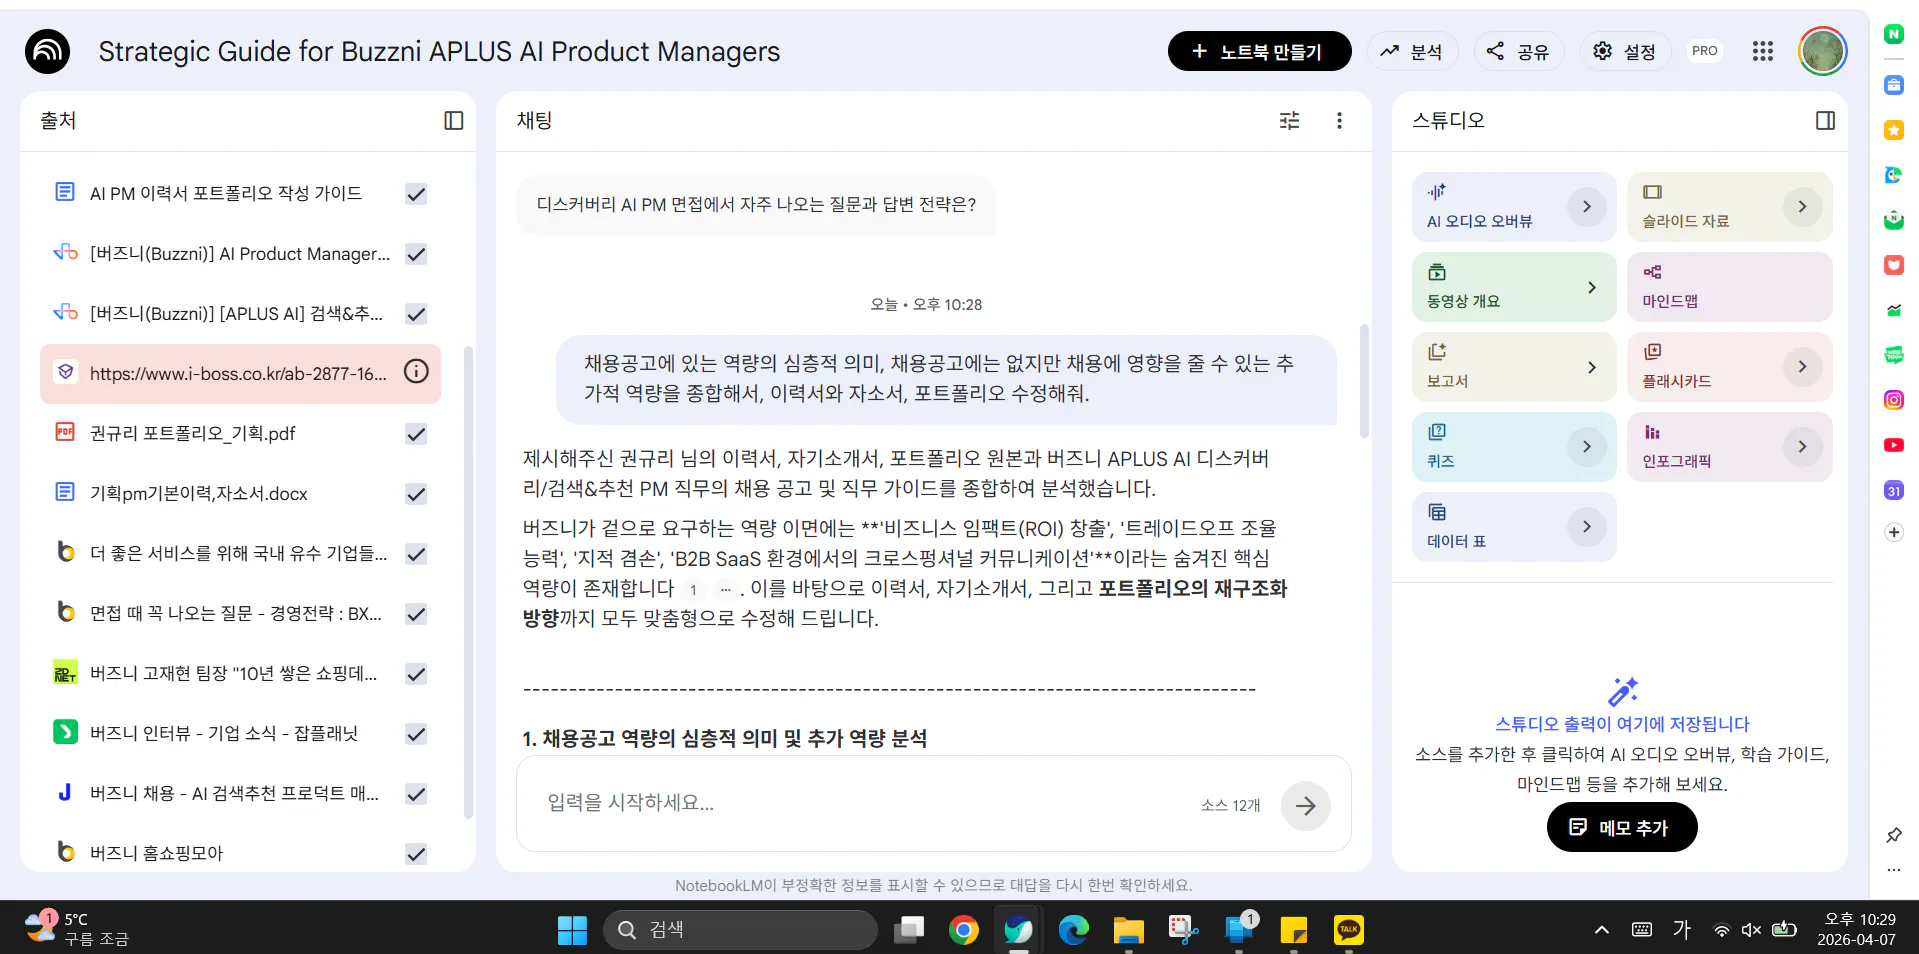Open Microsoft Edge from taskbar
The height and width of the screenshot is (954, 1919).
[1074, 930]
